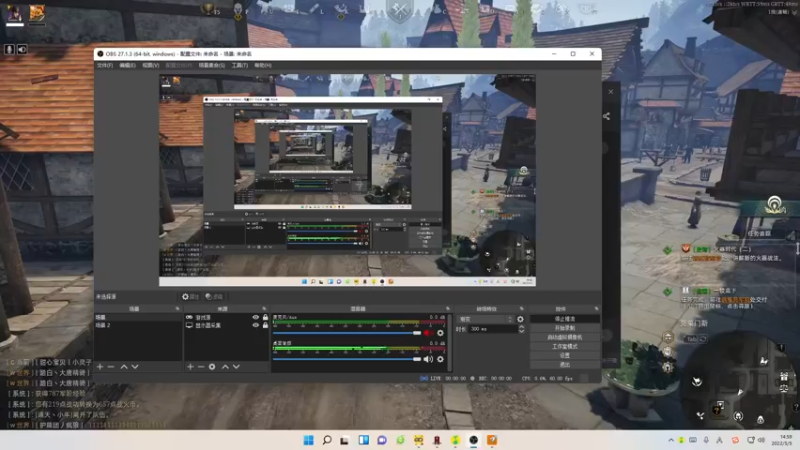Open the transition type dropdown 渐变
The image size is (800, 450).
pos(485,319)
